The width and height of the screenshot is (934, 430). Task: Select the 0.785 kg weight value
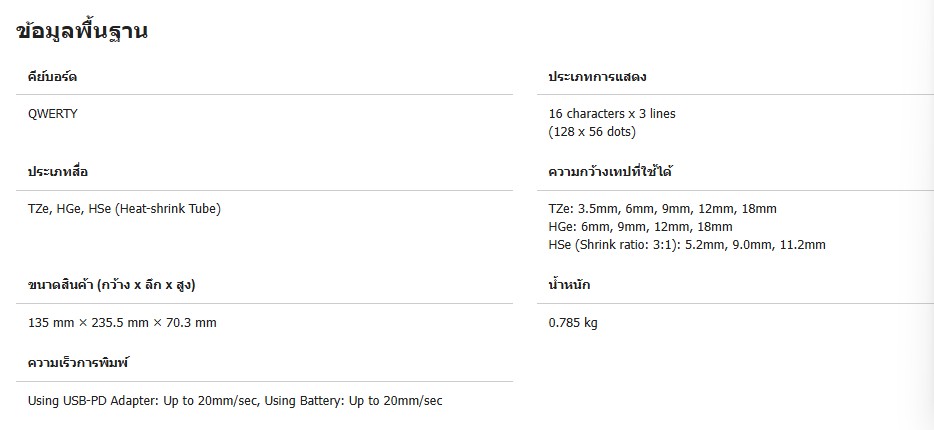click(573, 323)
